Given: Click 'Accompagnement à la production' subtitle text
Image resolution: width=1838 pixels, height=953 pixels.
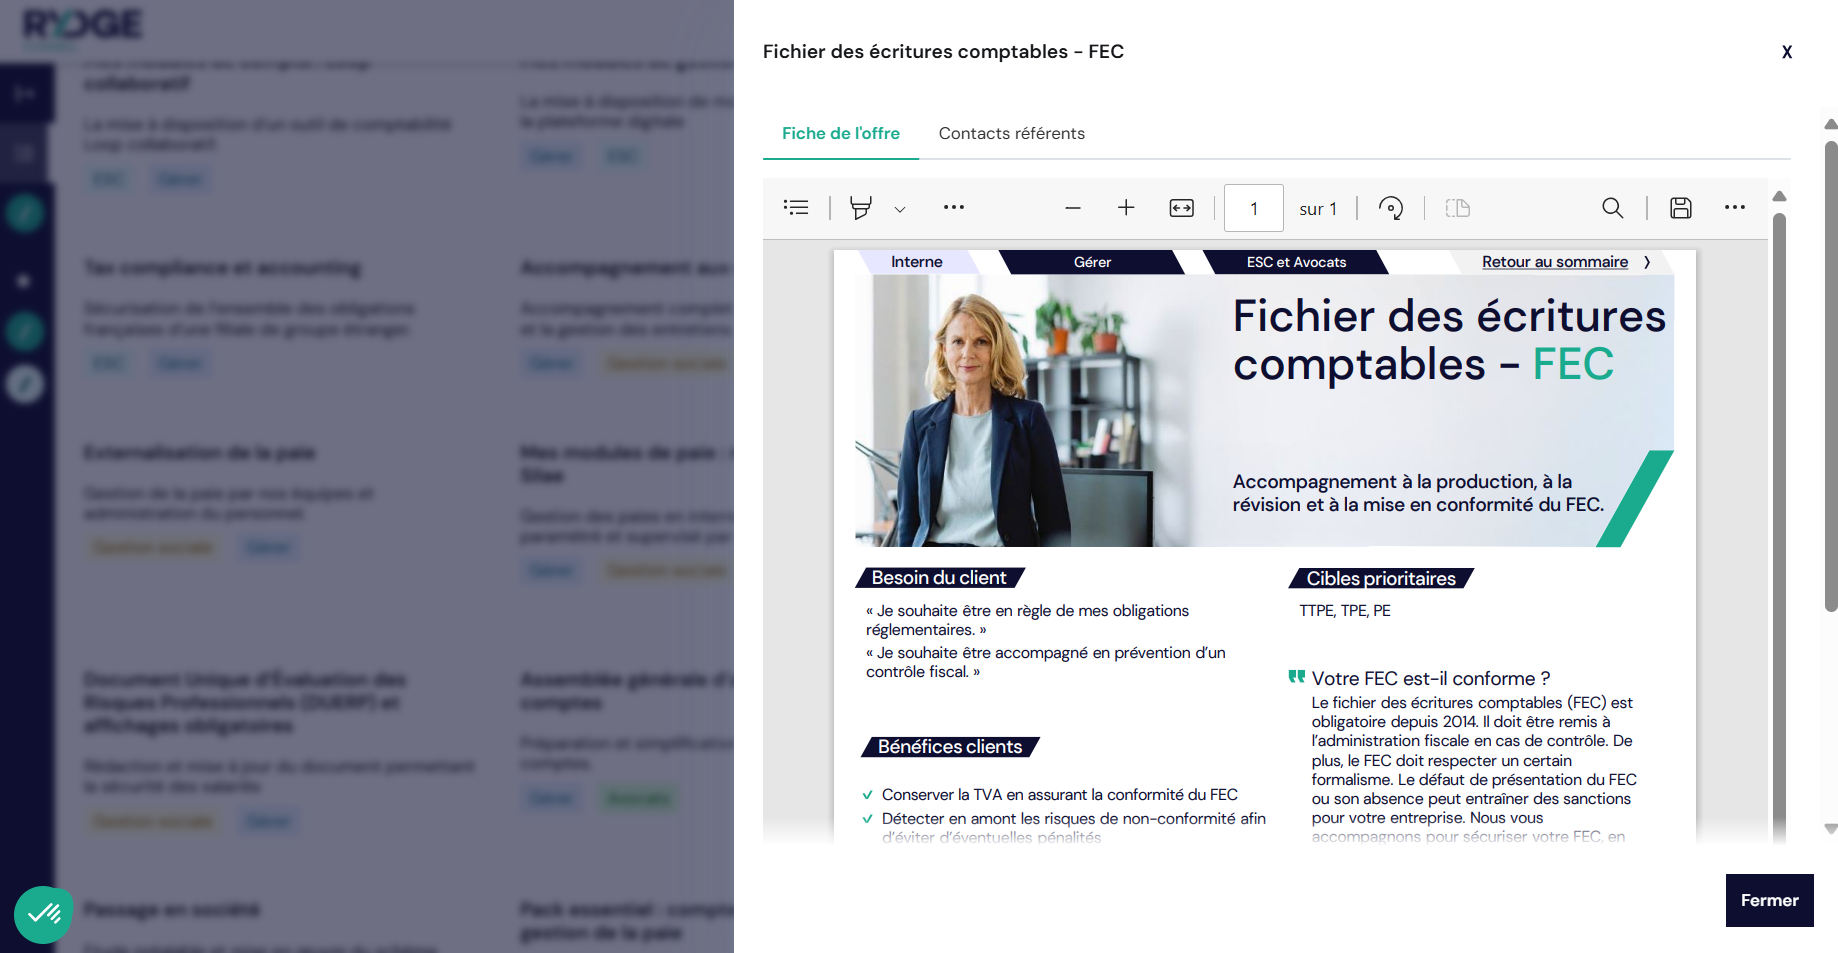Looking at the screenshot, I should tap(1418, 493).
